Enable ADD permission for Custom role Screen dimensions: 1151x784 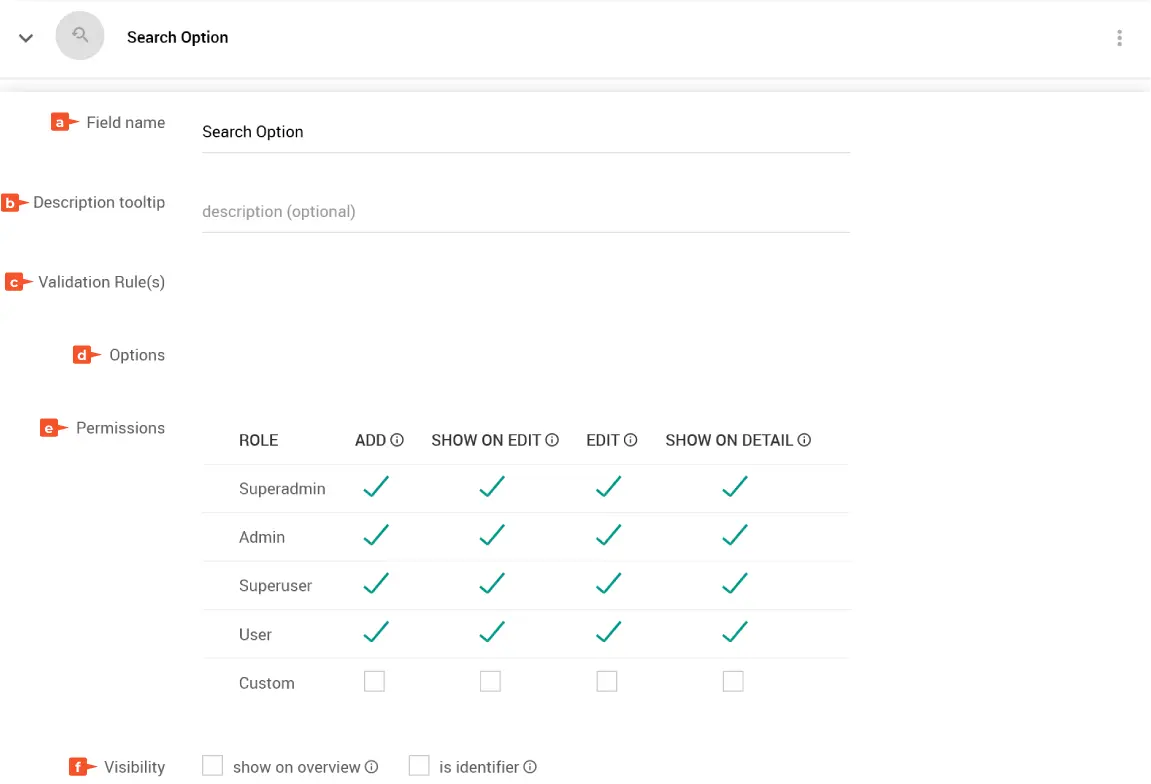tap(374, 682)
